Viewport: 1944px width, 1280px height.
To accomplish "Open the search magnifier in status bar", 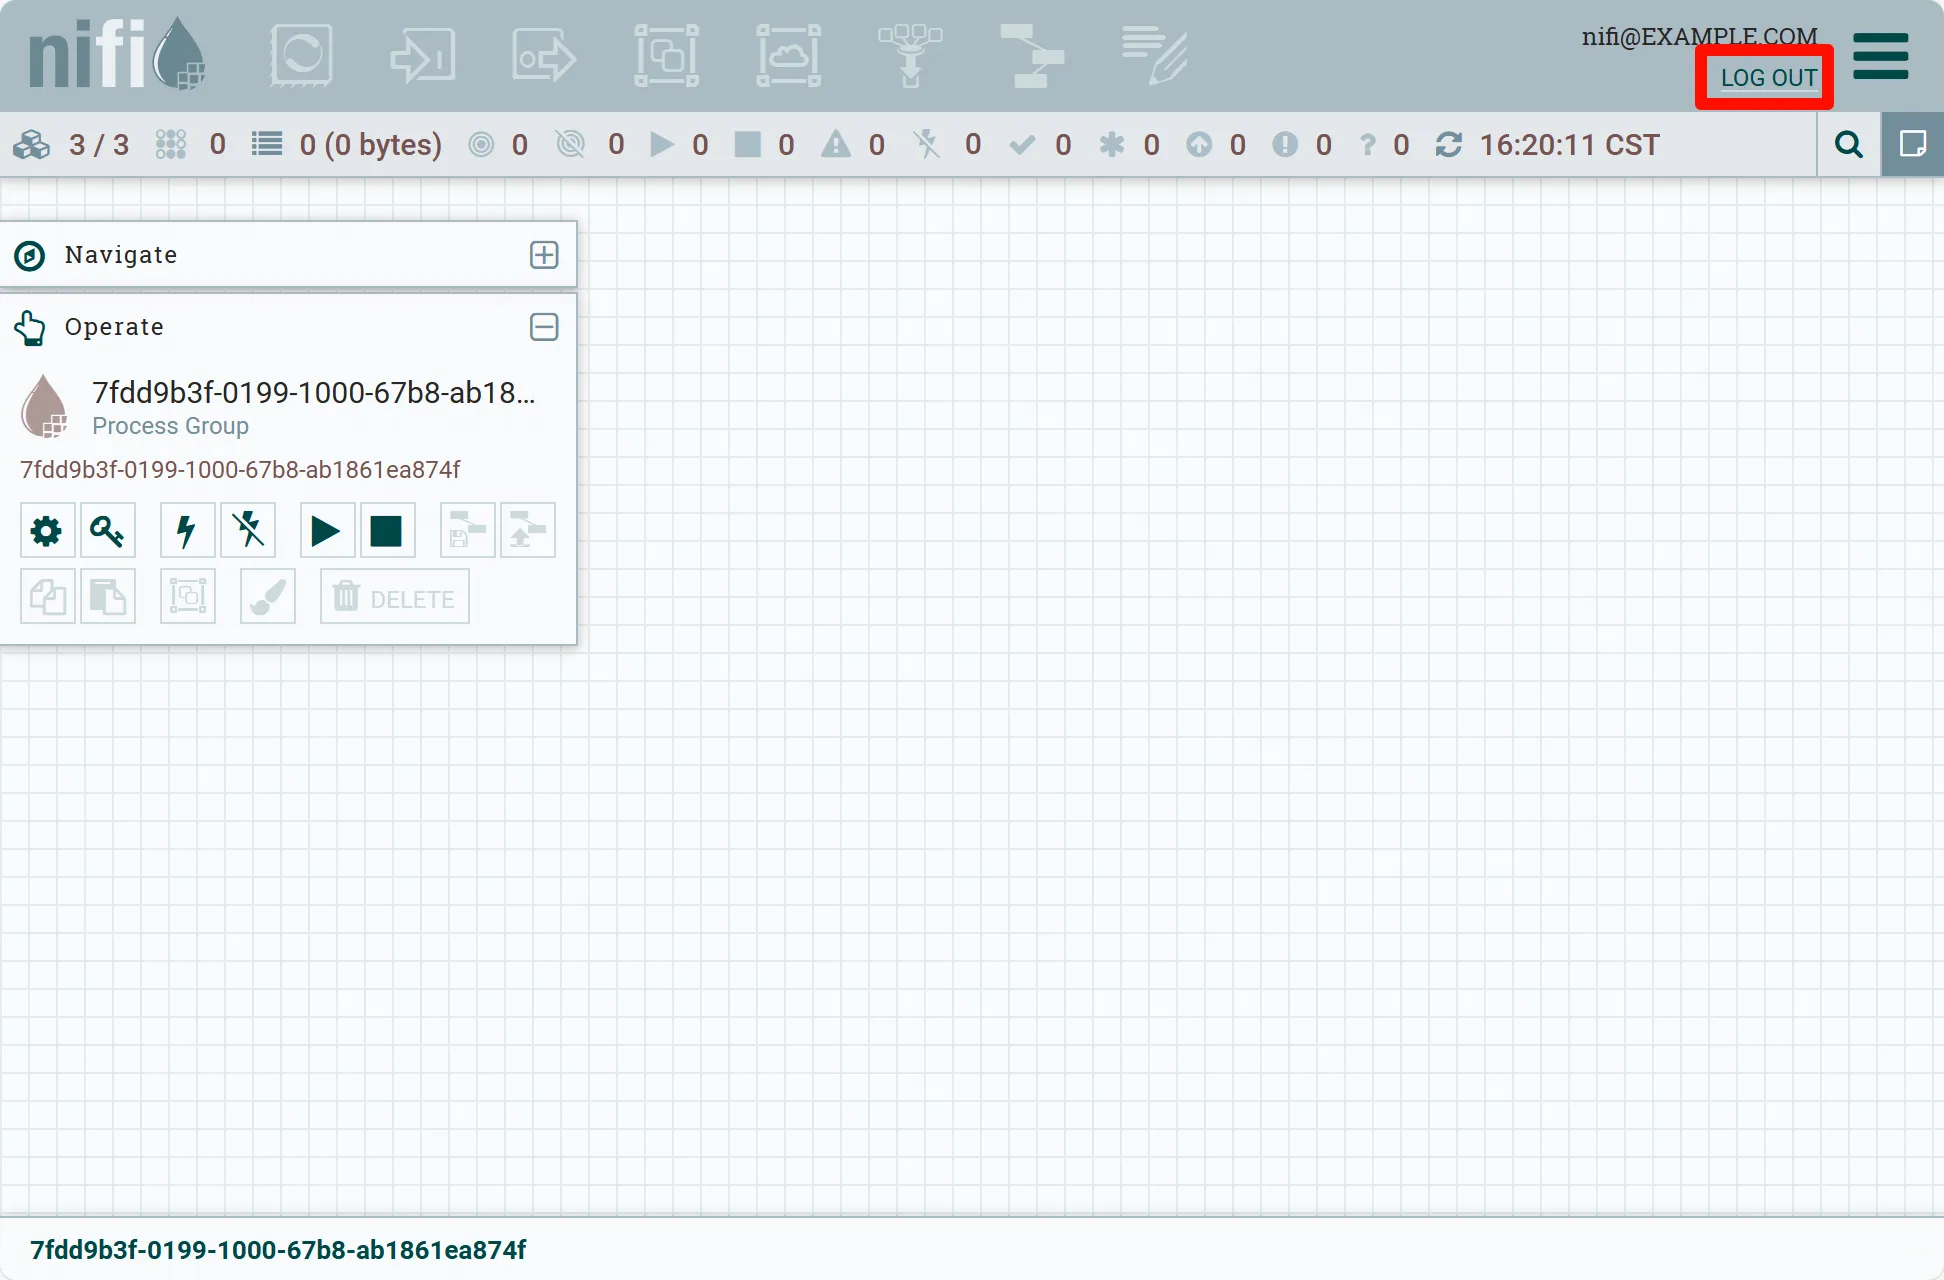I will tap(1849, 145).
